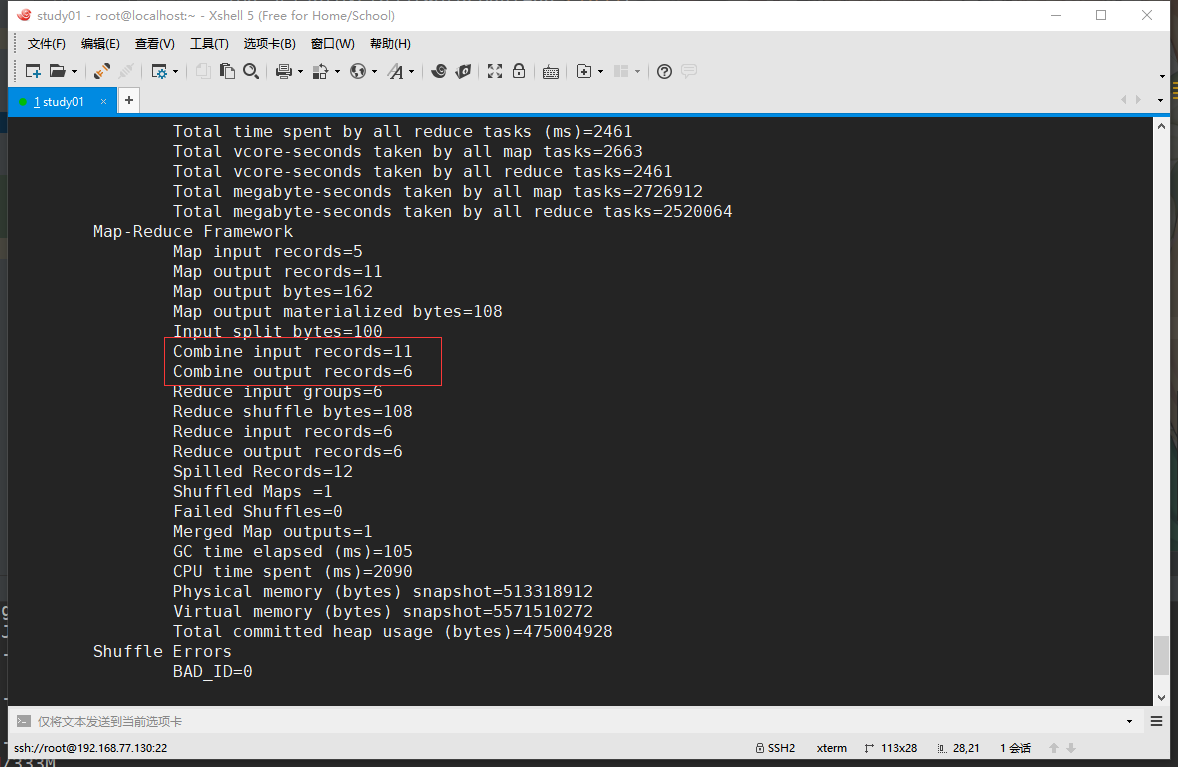
Task: Expand the Properties dropdown arrow
Action: [x=176, y=72]
